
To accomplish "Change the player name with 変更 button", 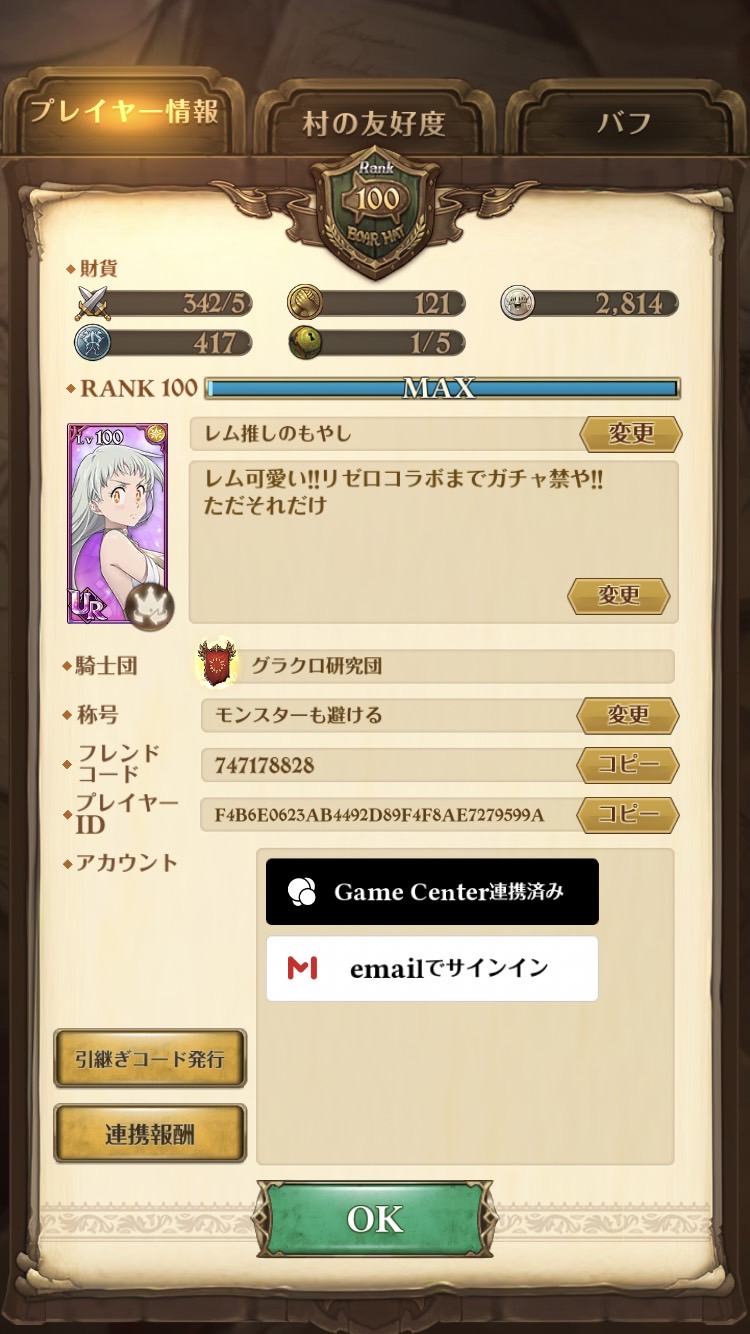I will coord(631,434).
